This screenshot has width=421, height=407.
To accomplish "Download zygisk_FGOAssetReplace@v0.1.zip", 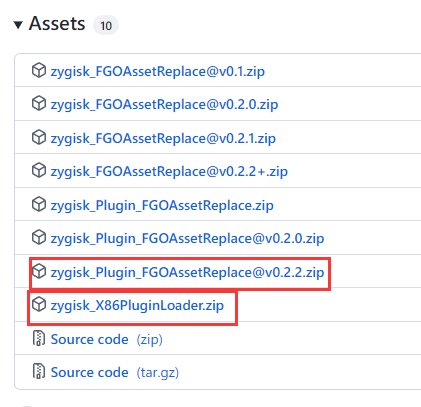I will click(158, 71).
